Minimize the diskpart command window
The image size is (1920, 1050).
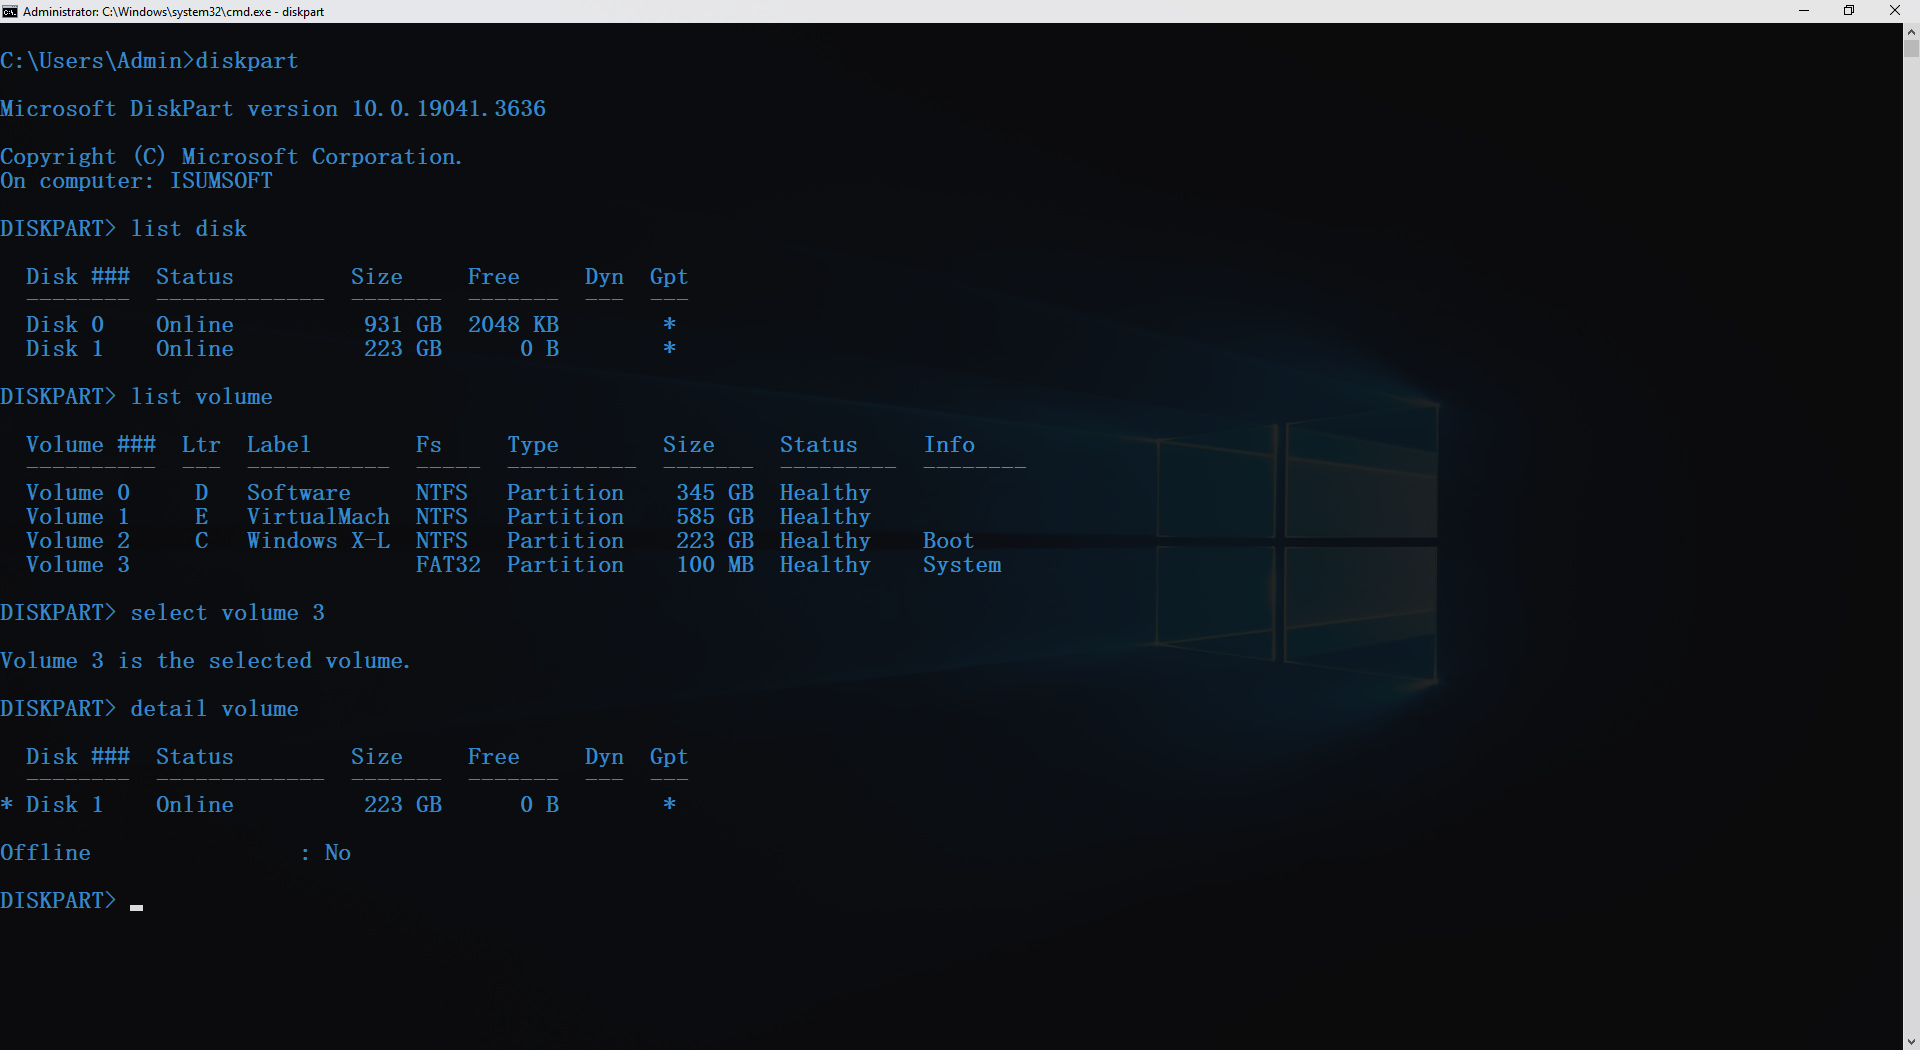point(1804,11)
